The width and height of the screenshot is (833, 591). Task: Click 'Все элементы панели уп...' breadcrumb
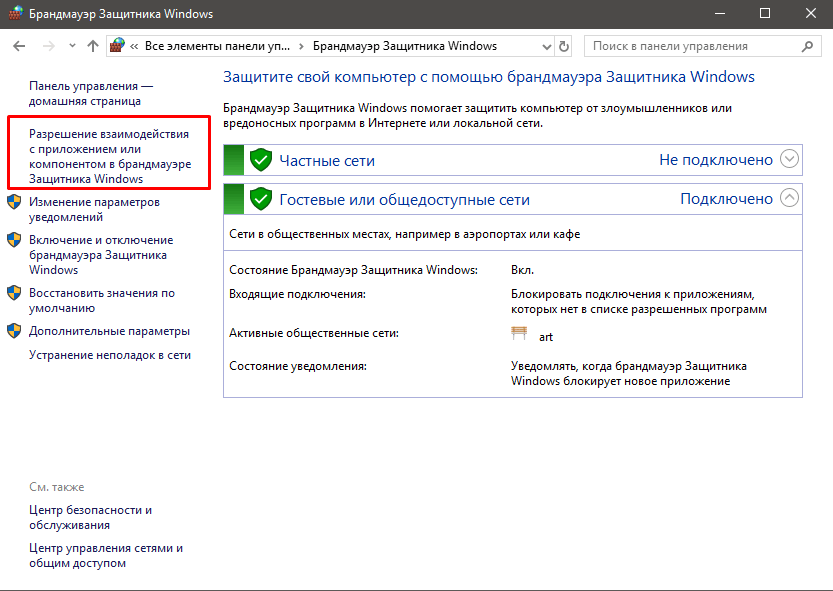coord(217,46)
